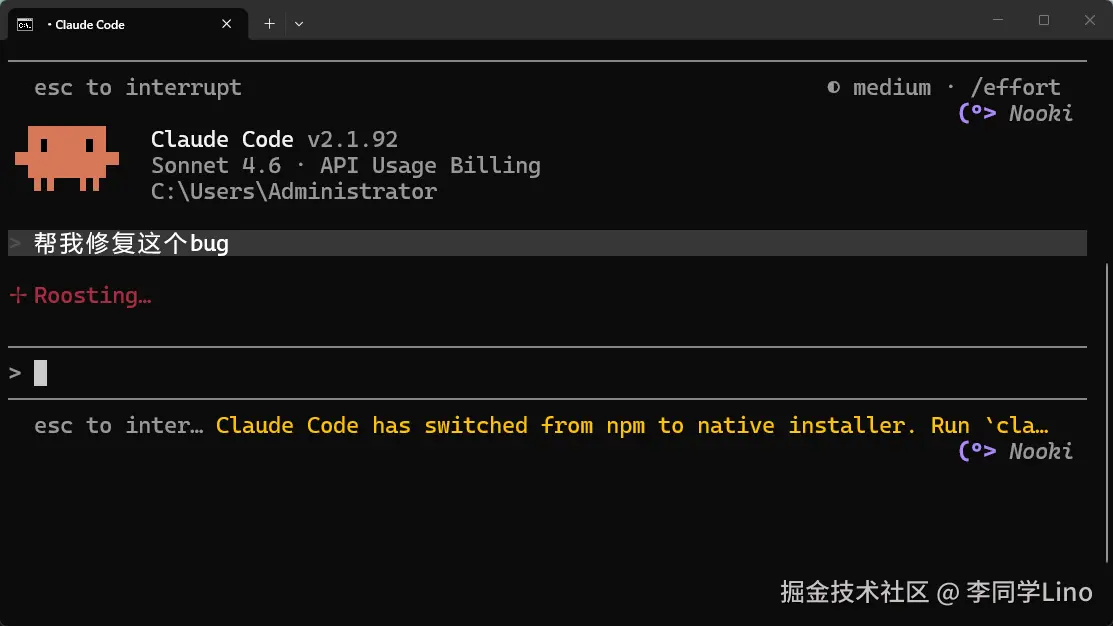The width and height of the screenshot is (1113, 626).
Task: Select the Claude Code tab
Action: (120, 24)
